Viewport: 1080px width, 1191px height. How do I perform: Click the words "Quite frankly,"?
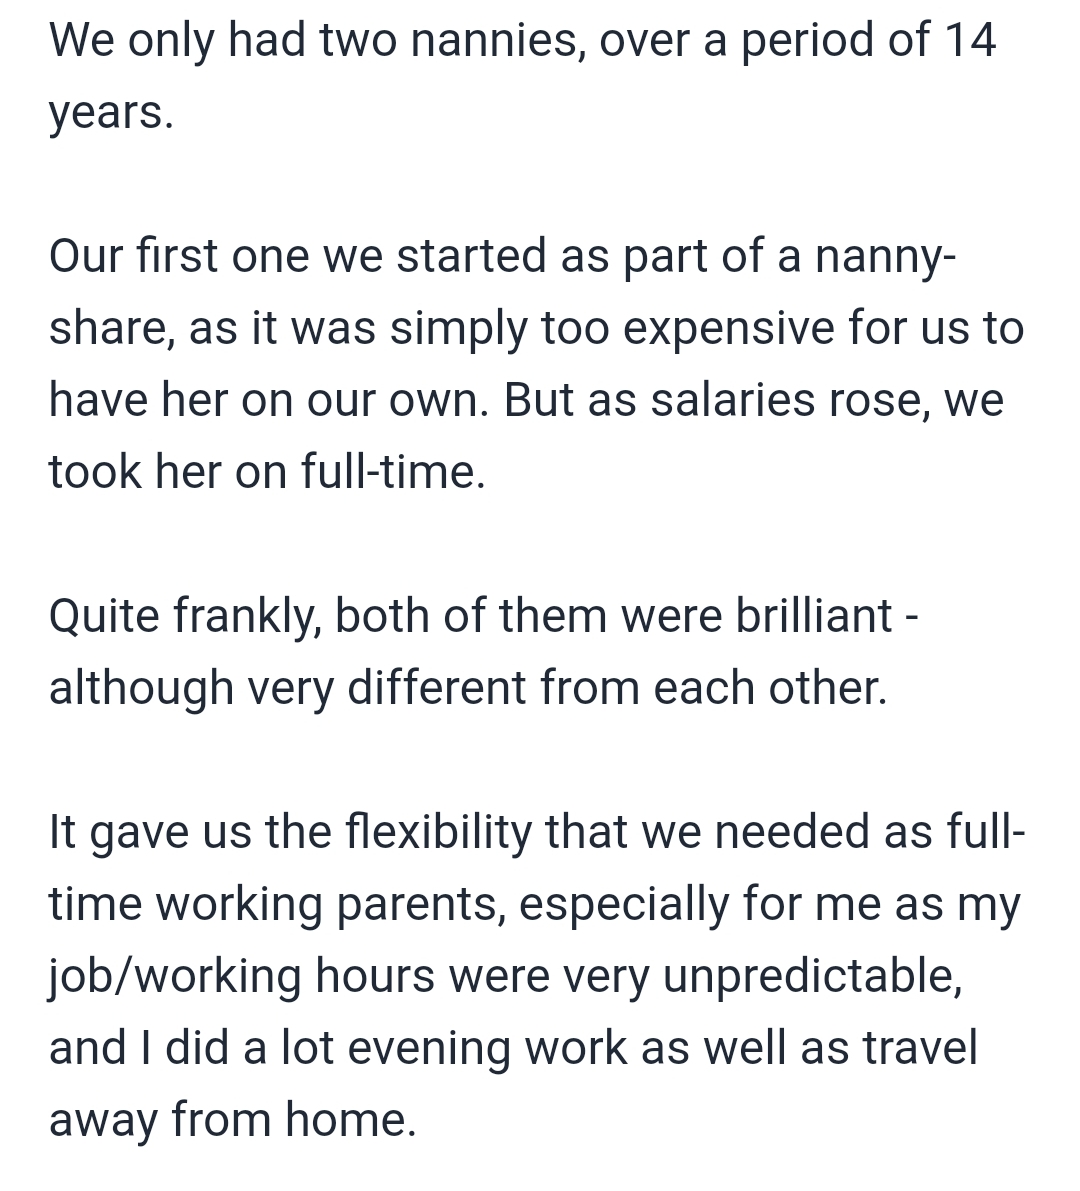point(185,616)
